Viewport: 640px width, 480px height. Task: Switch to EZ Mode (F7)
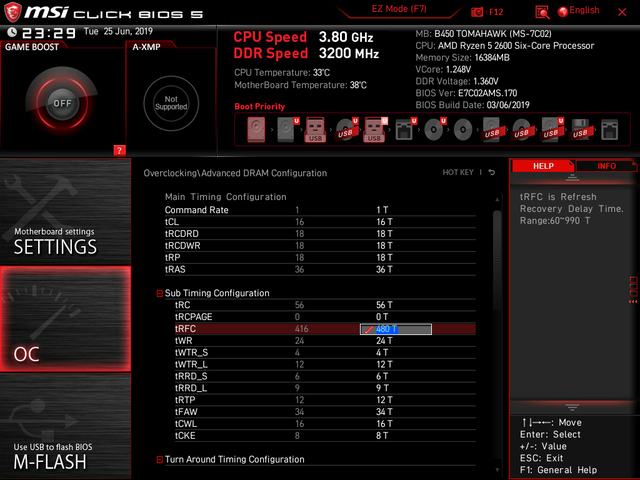tap(399, 9)
